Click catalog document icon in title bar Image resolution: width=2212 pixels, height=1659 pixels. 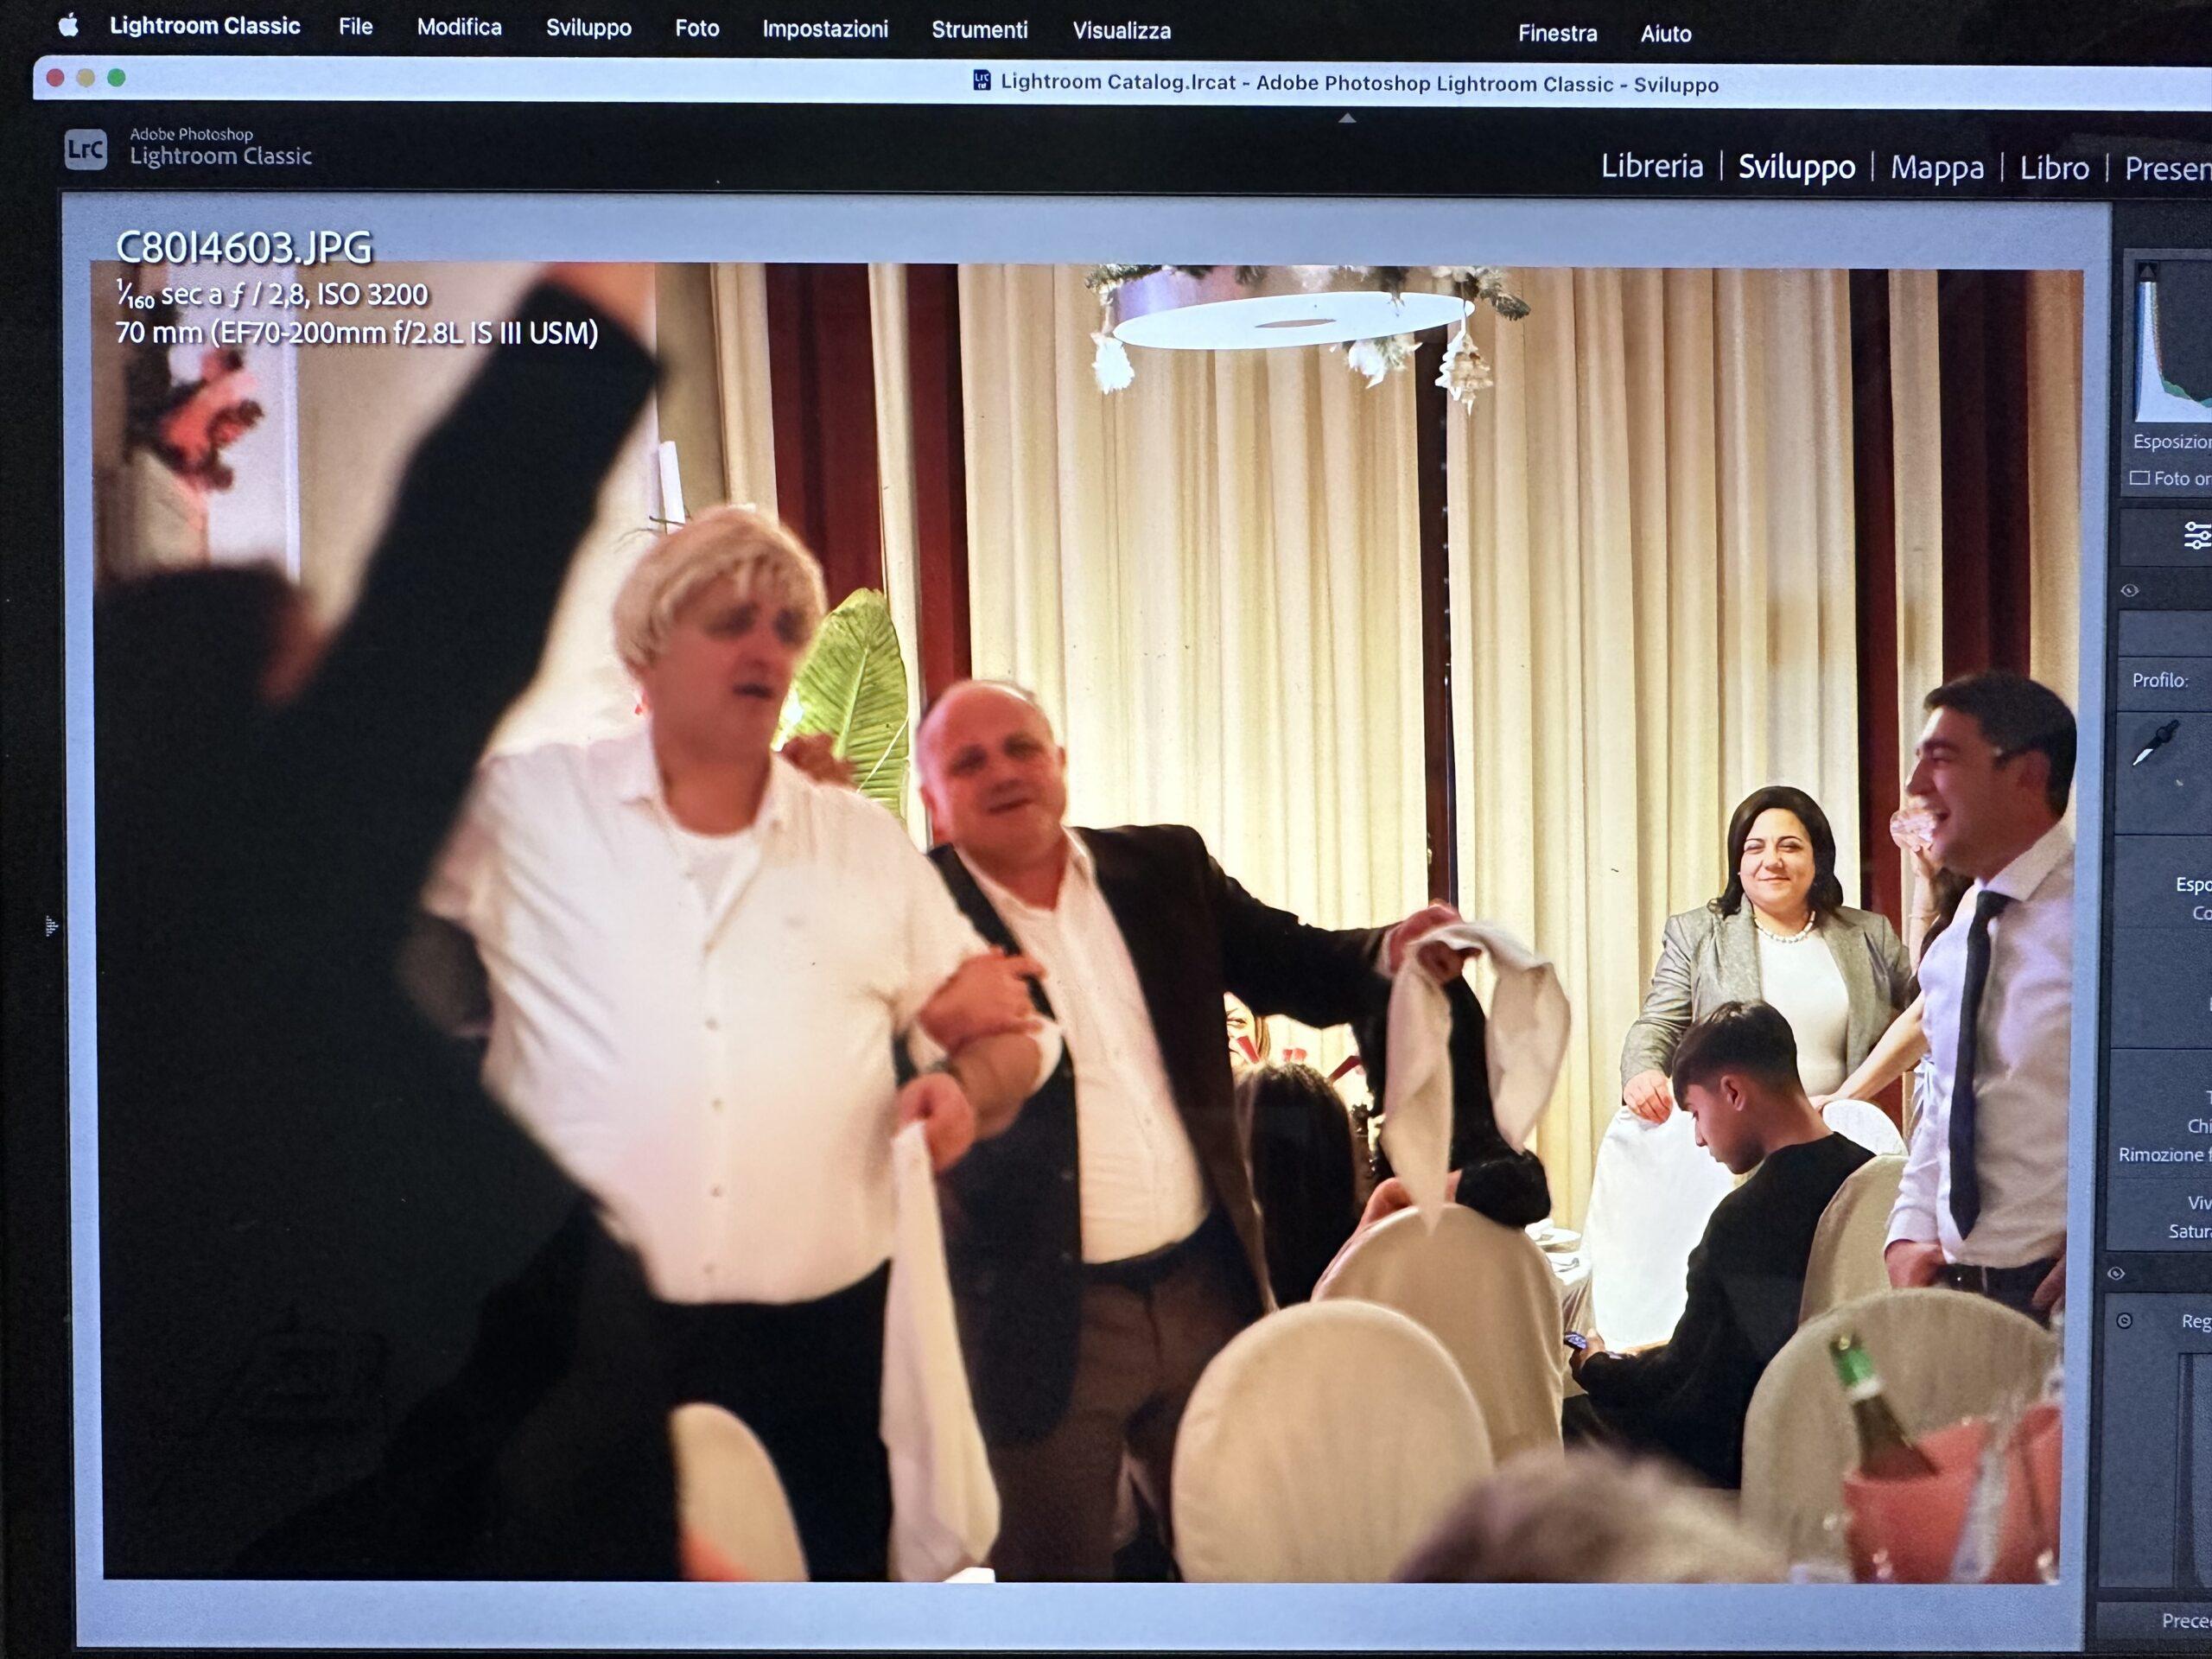click(x=982, y=81)
